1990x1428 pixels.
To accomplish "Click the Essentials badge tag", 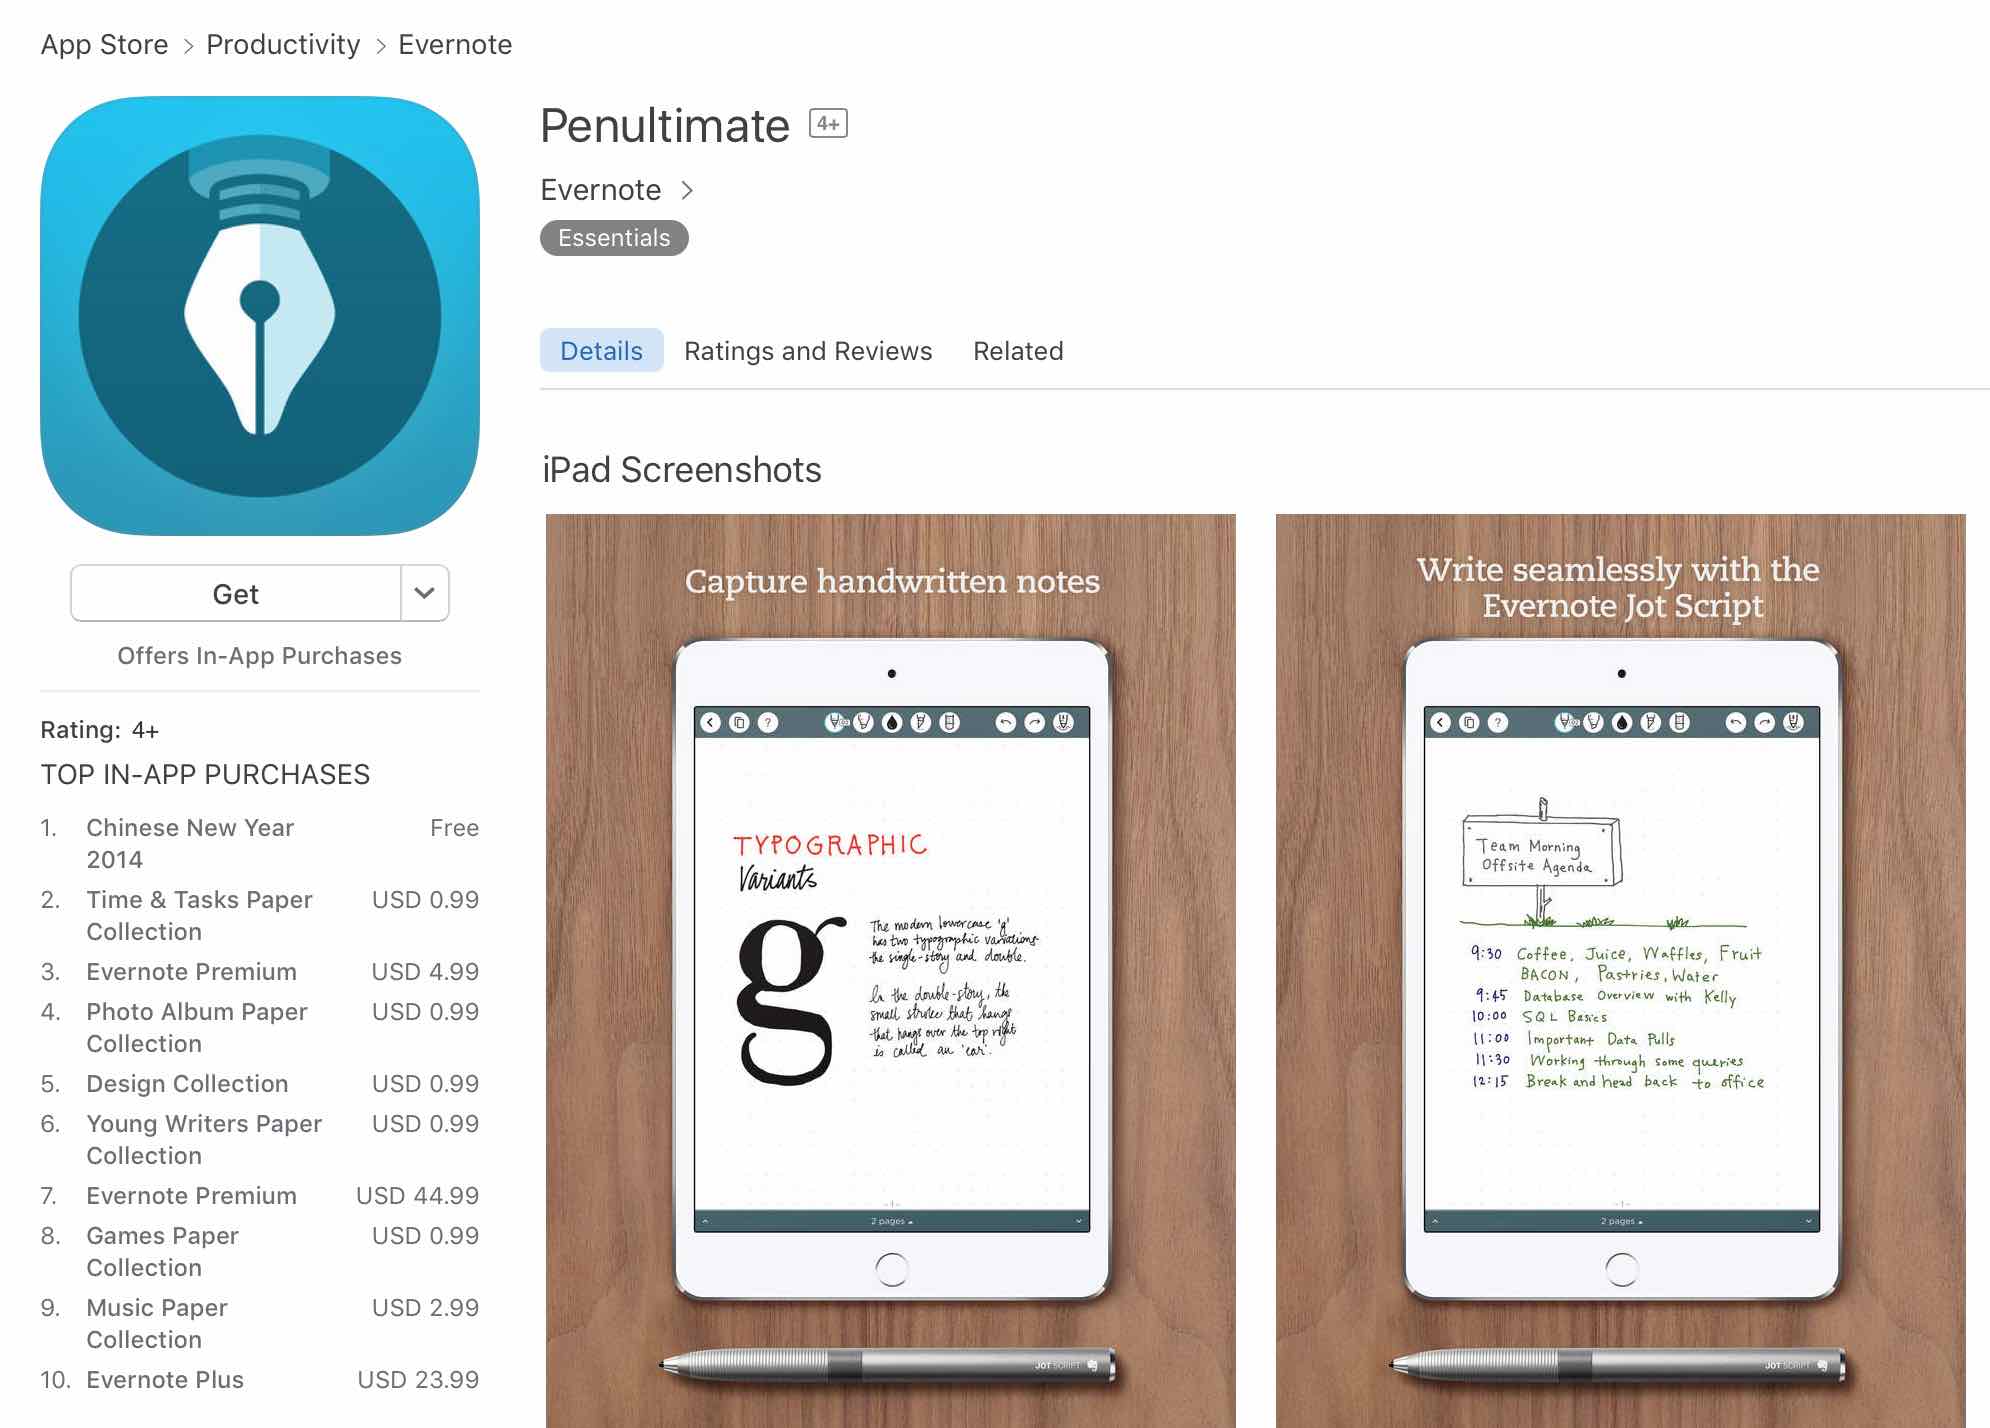I will pyautogui.click(x=613, y=238).
